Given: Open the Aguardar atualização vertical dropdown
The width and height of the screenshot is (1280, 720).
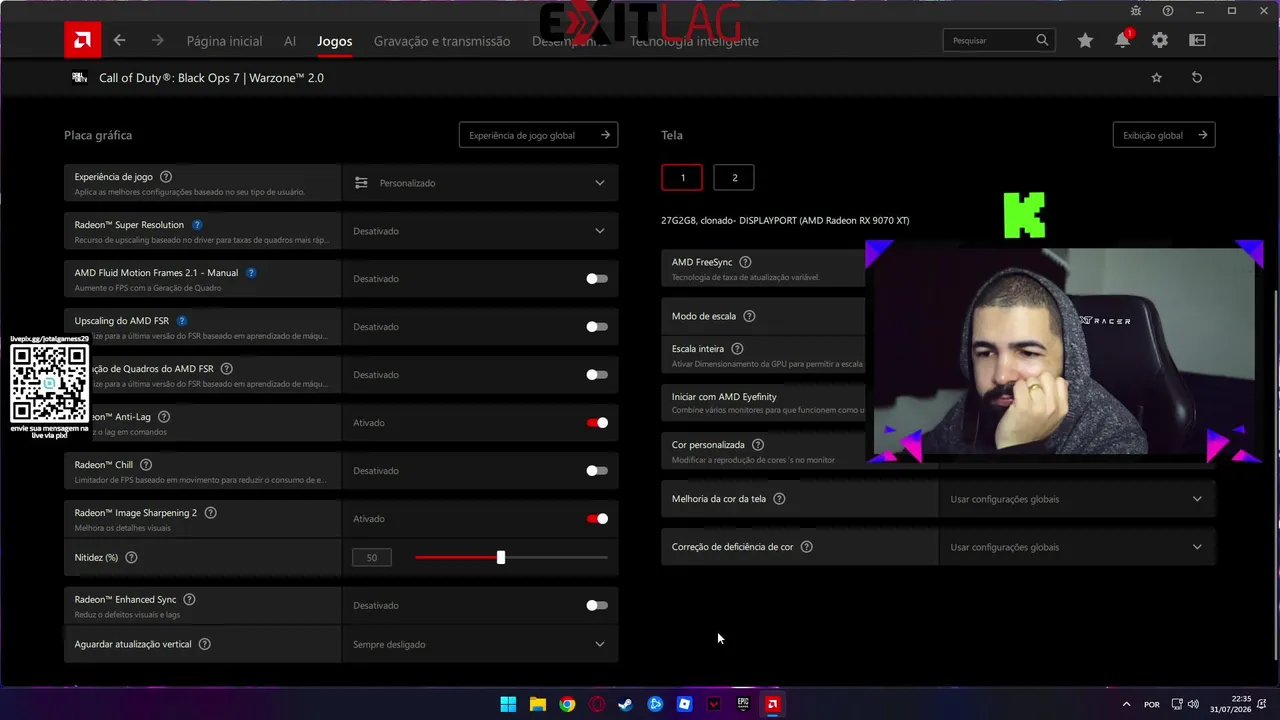Looking at the screenshot, I should [x=480, y=644].
